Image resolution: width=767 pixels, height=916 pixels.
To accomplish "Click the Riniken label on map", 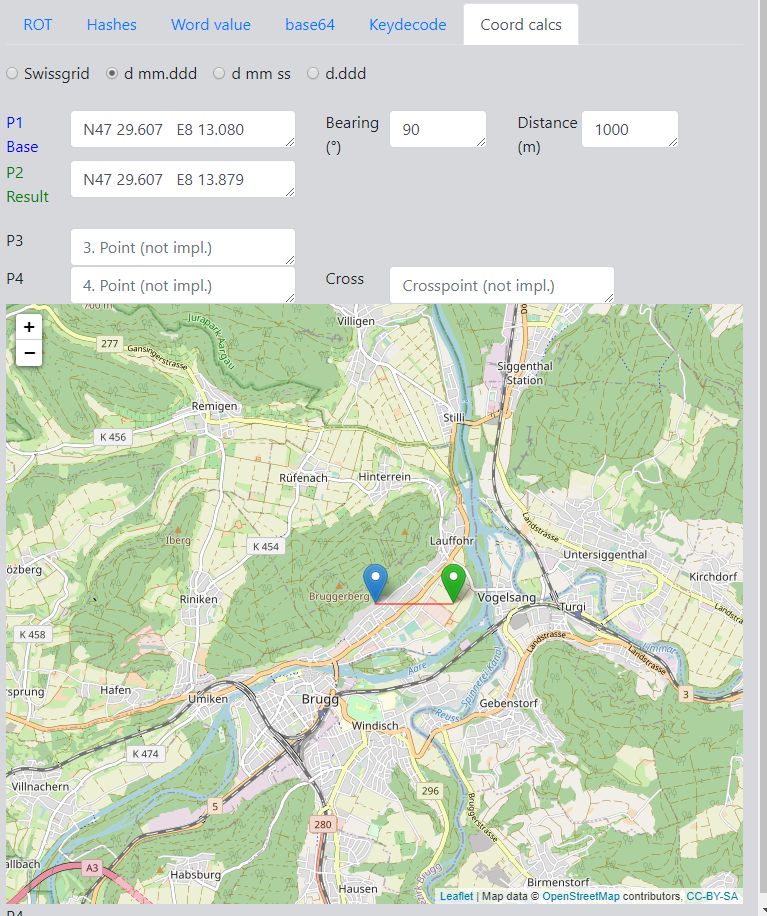I will pos(199,599).
